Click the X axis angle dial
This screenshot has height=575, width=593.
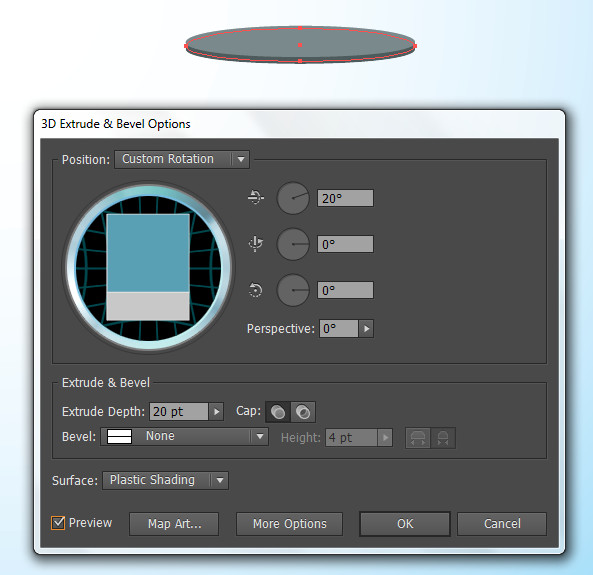tap(293, 198)
